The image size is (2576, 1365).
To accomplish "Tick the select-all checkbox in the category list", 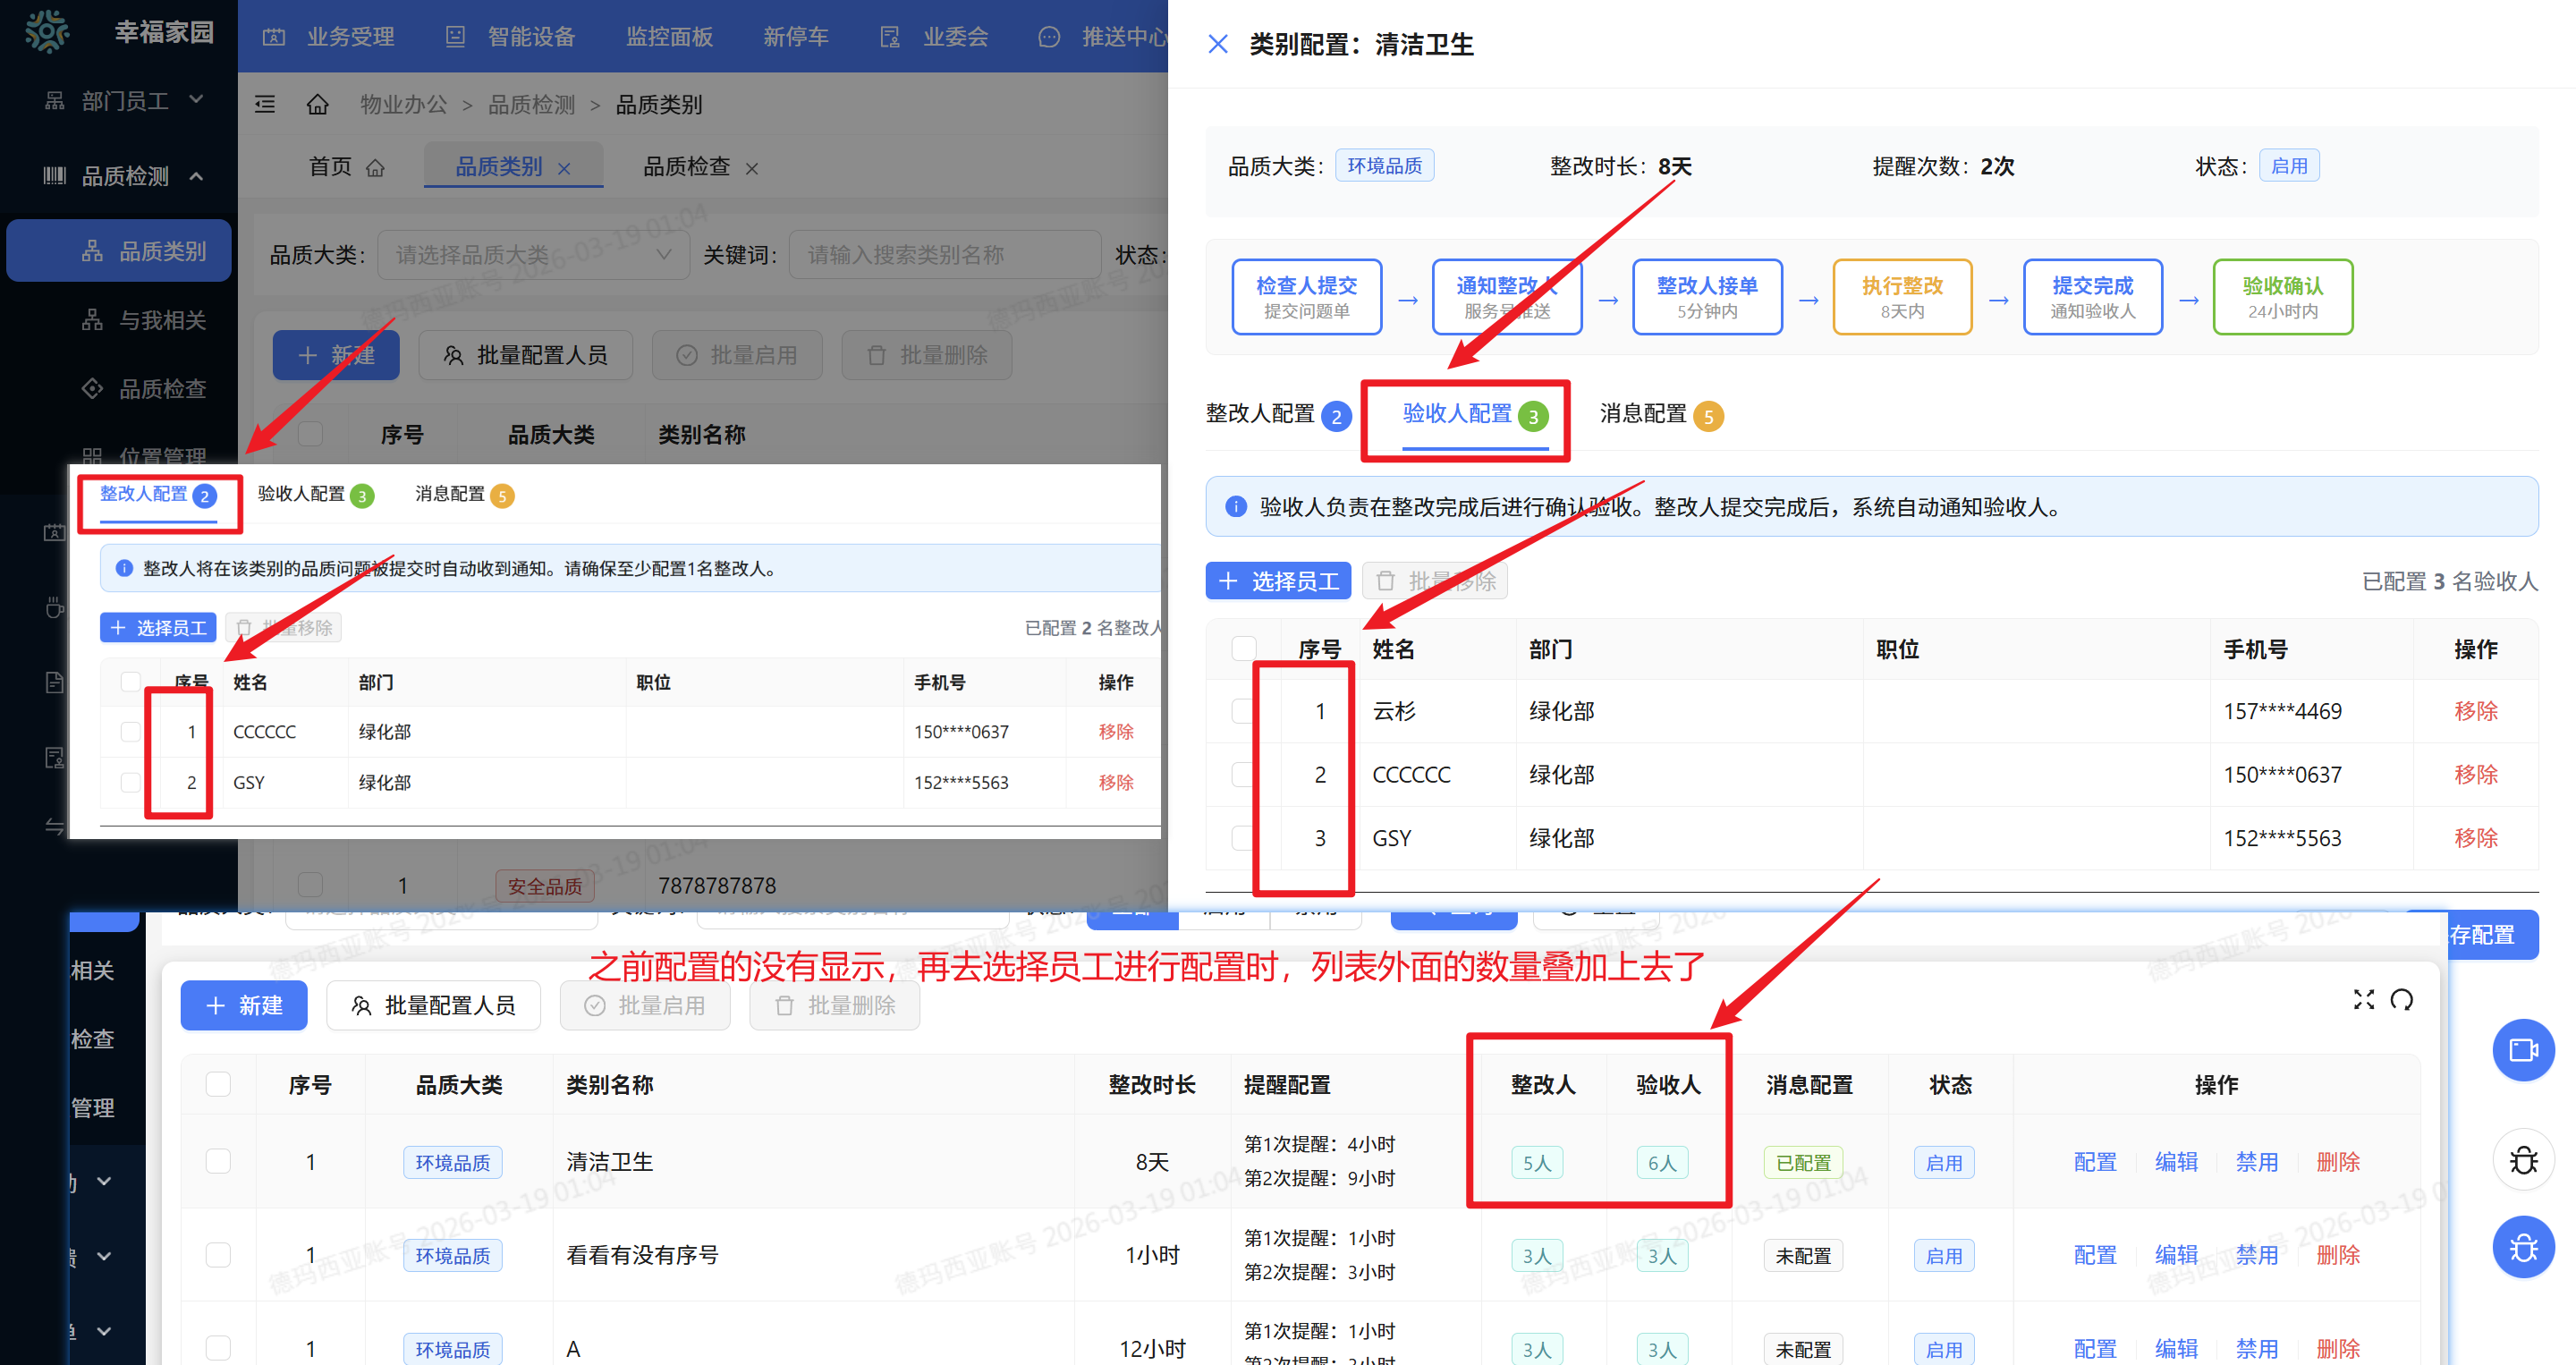I will [218, 1084].
